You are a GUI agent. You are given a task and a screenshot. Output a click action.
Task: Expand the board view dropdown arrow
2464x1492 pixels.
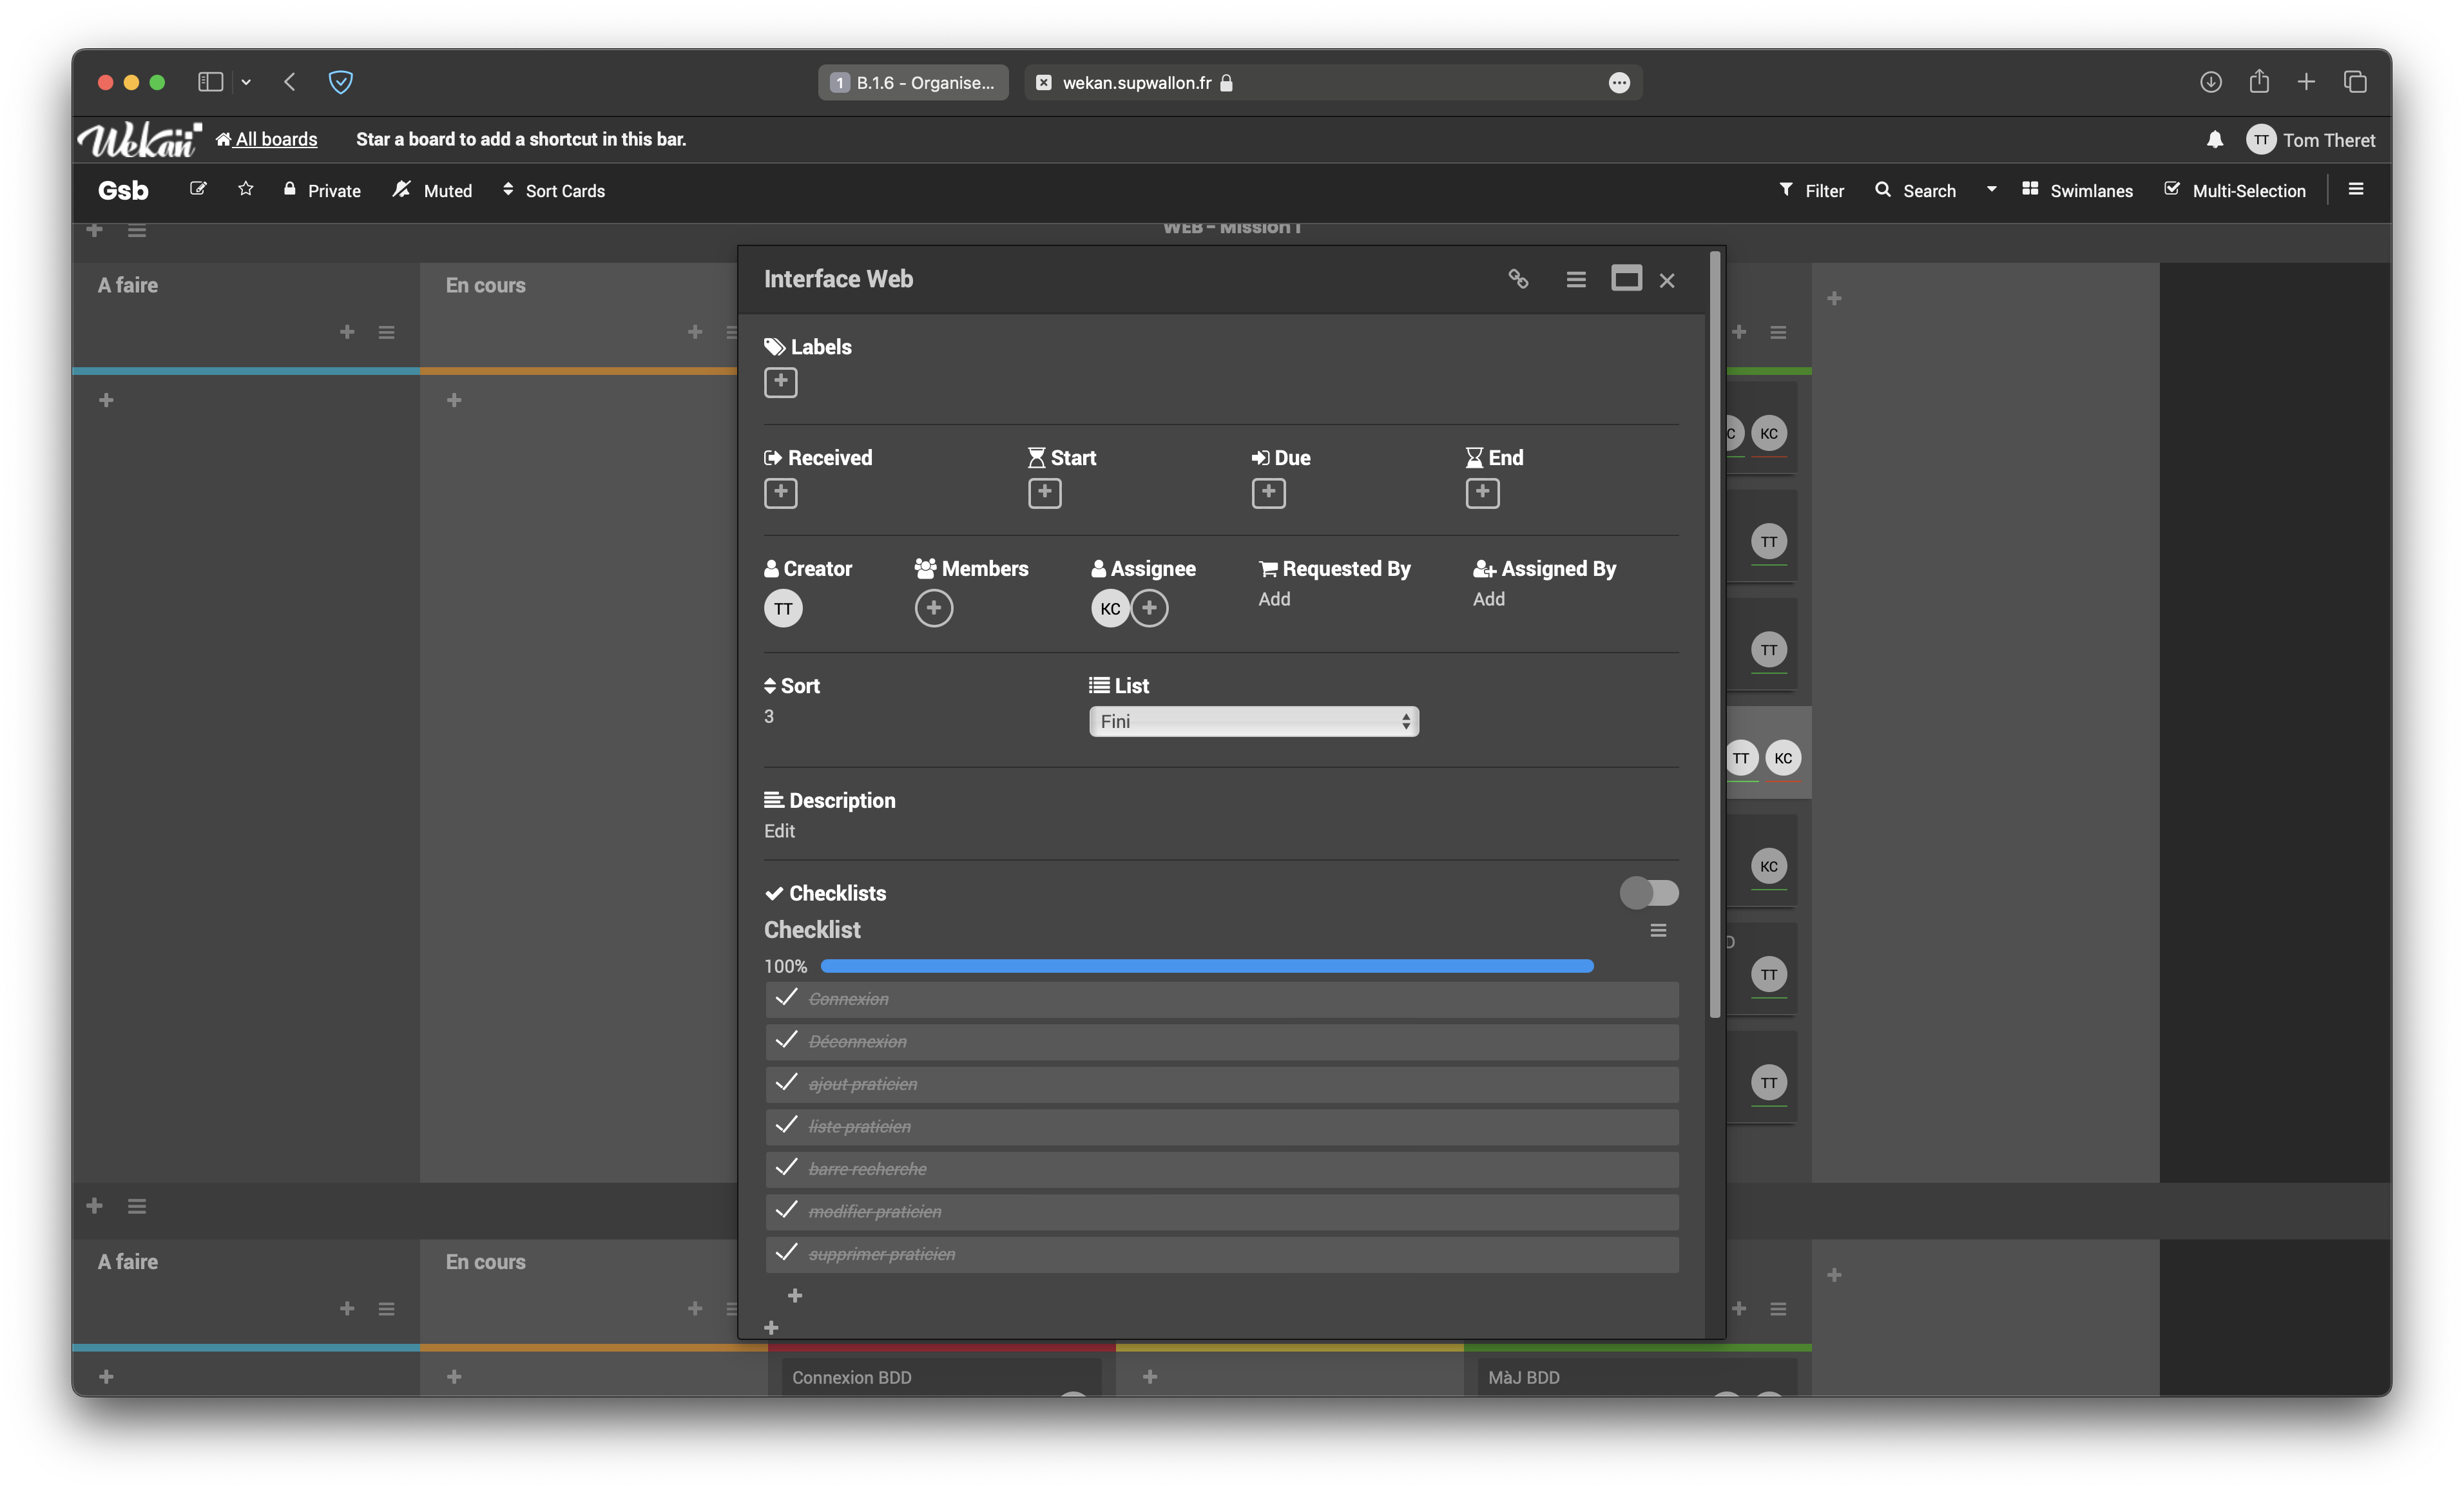1991,189
